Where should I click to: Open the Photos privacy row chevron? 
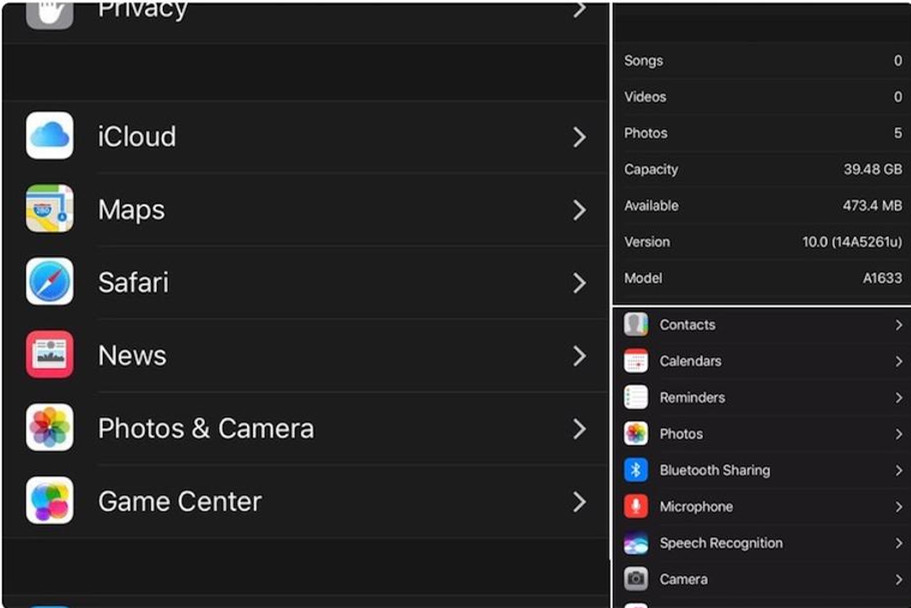click(x=899, y=434)
